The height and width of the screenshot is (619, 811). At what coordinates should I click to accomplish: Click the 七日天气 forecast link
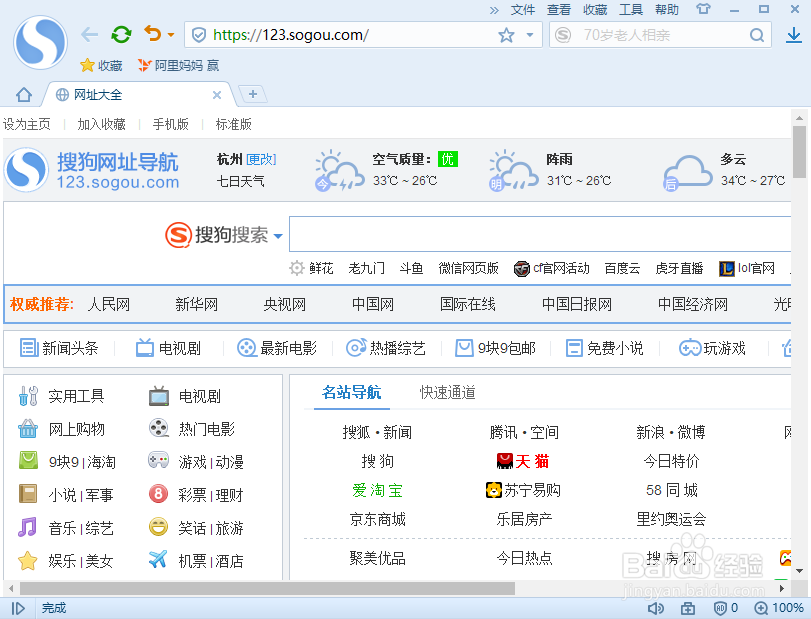(x=241, y=181)
